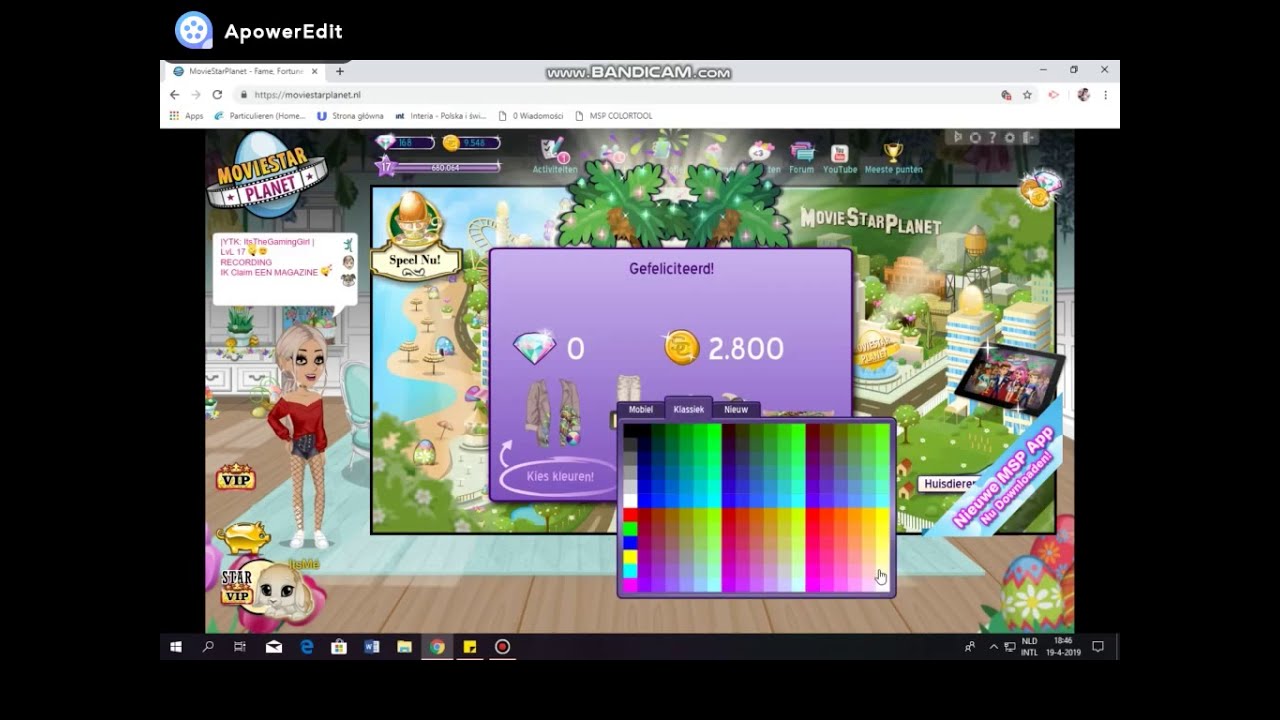Pick the cyan swatch in left column

point(630,571)
